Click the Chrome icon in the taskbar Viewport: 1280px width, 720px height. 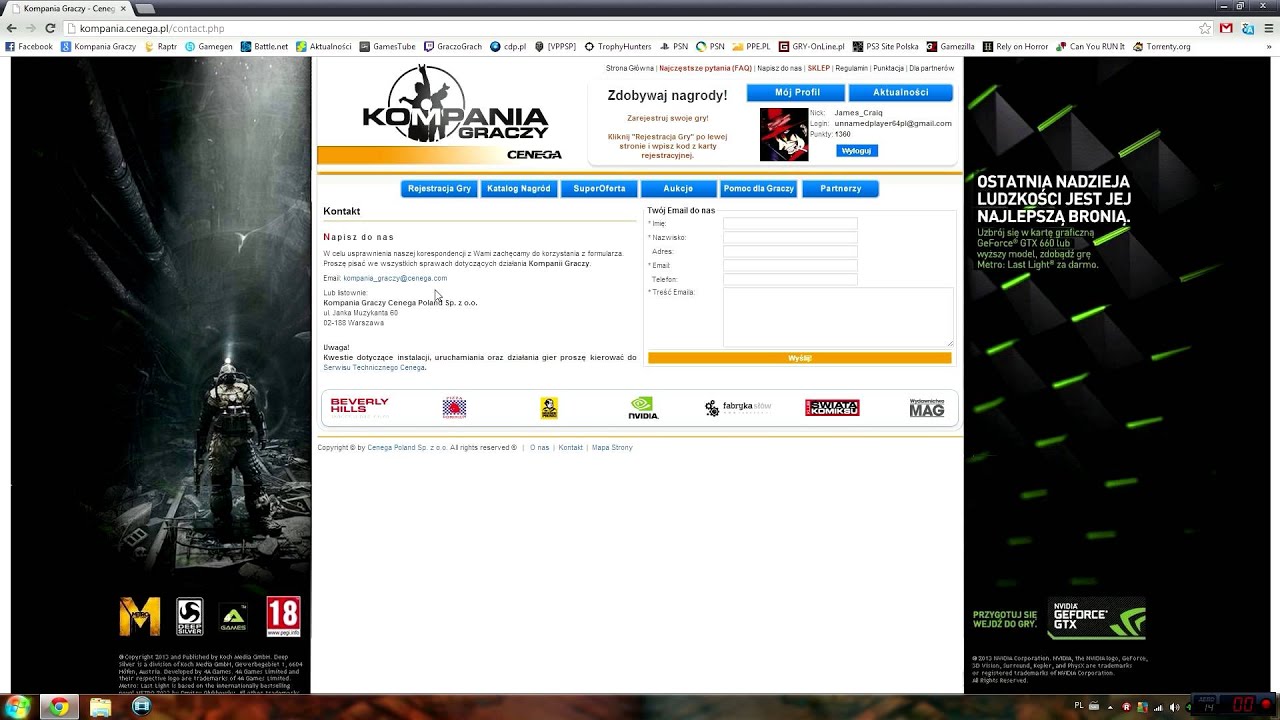[59, 707]
